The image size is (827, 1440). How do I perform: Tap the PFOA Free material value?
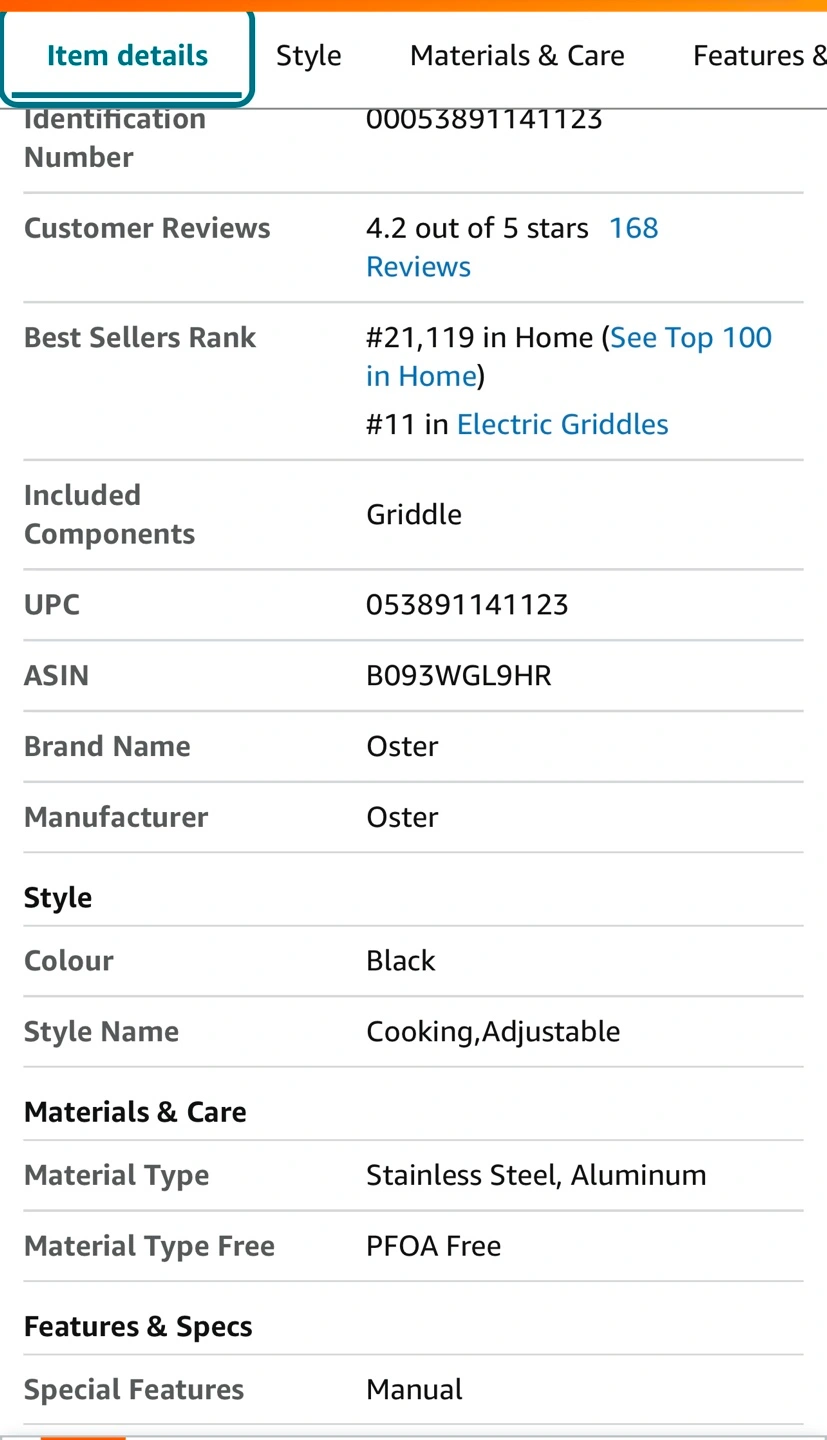click(x=434, y=1245)
